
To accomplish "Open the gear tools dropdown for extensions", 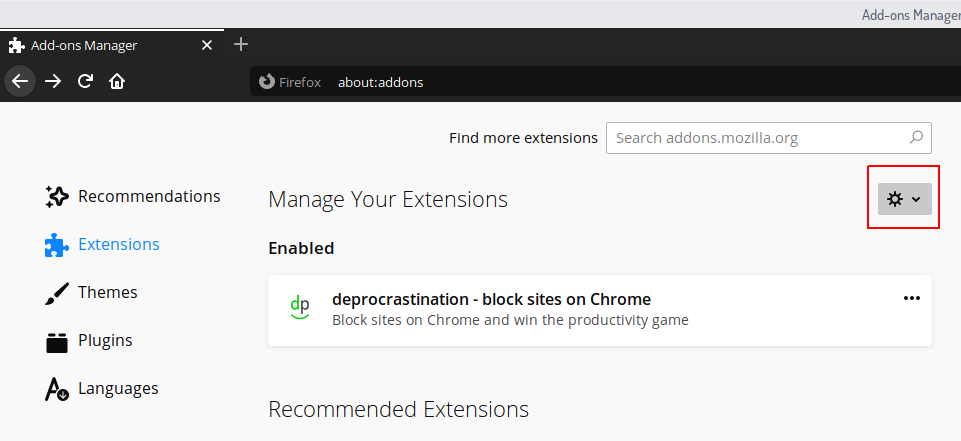I will (904, 199).
